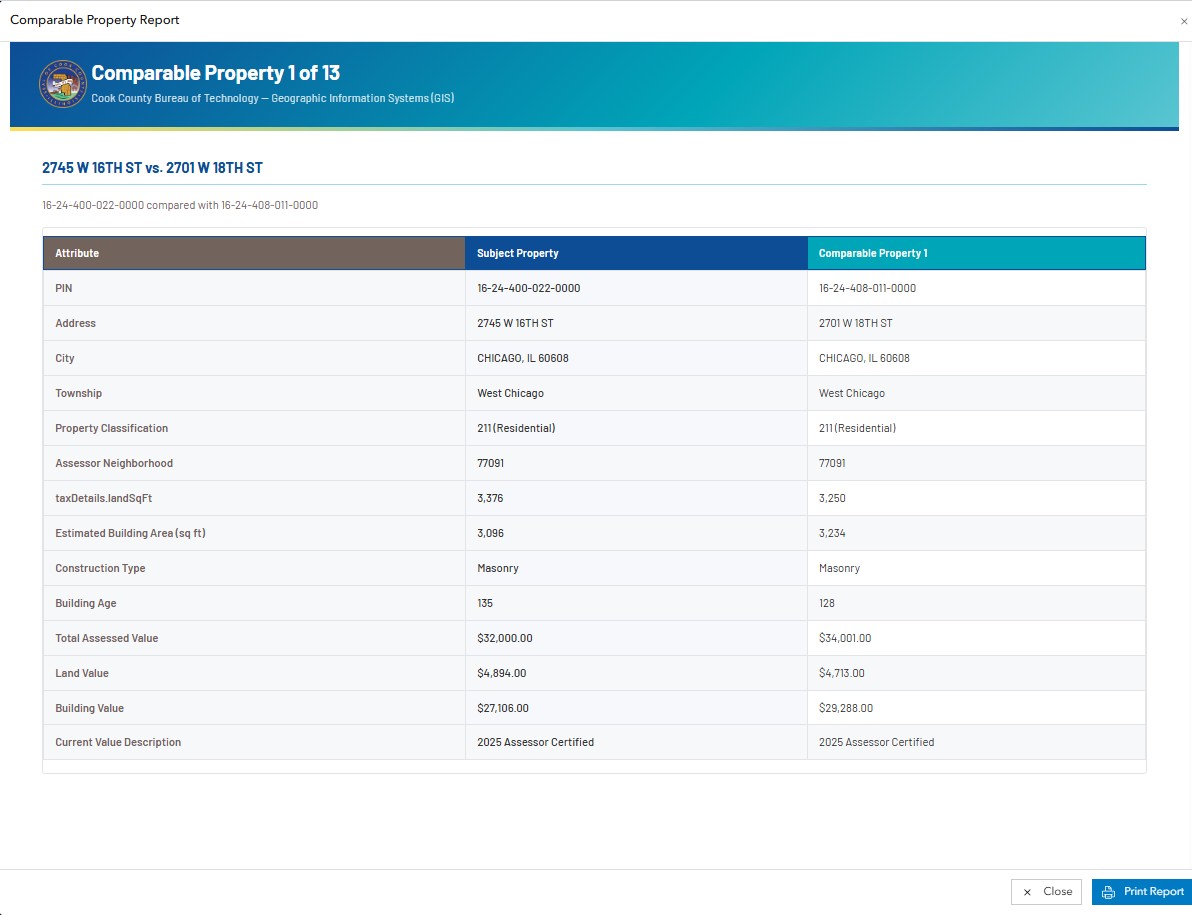The image size is (1192, 915).
Task: Click the Township attribute label
Action: tap(78, 393)
